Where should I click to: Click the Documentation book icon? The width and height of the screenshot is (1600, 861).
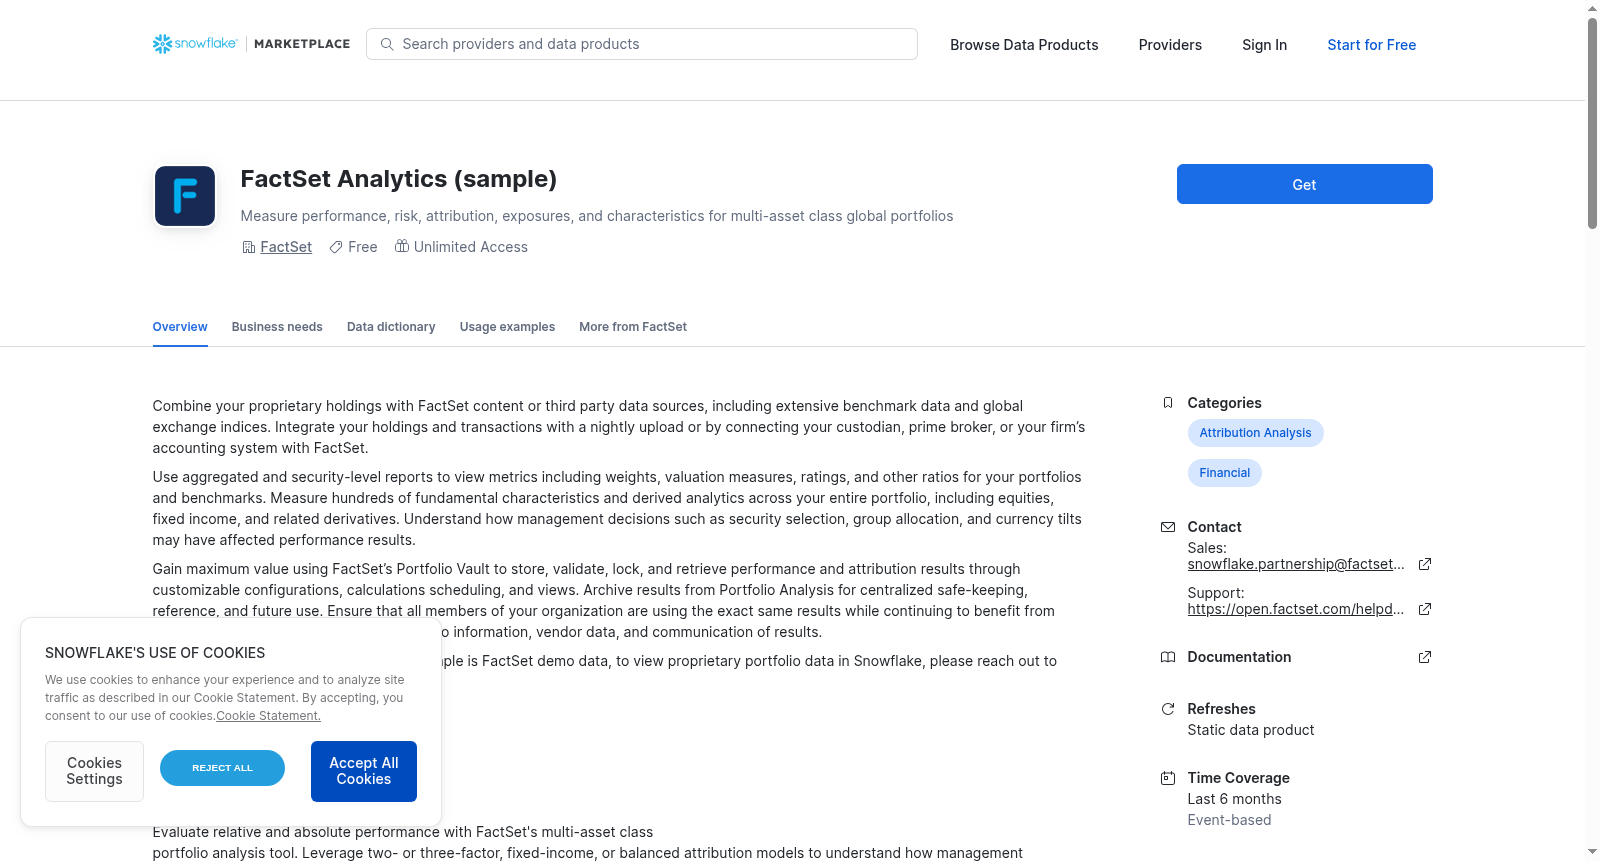(x=1167, y=657)
